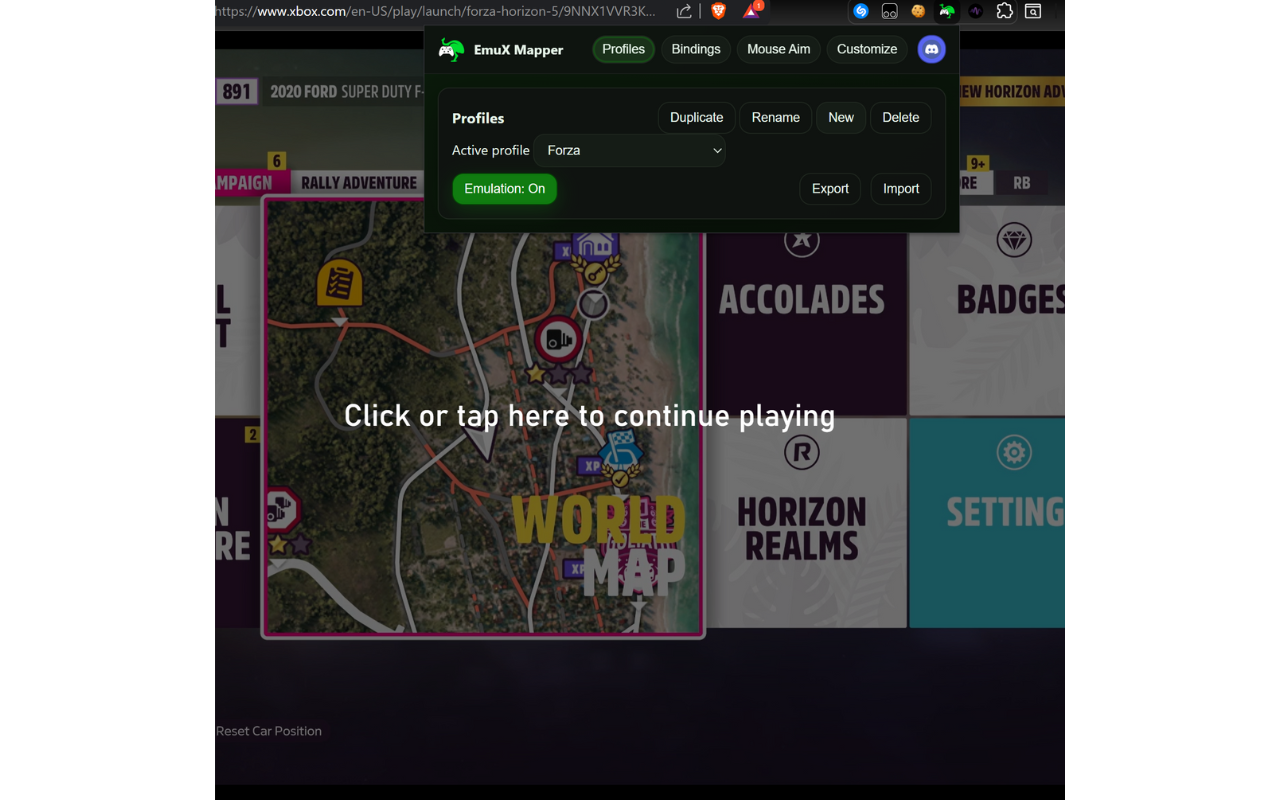Toggle Emulation off
This screenshot has width=1280, height=800.
(x=504, y=188)
